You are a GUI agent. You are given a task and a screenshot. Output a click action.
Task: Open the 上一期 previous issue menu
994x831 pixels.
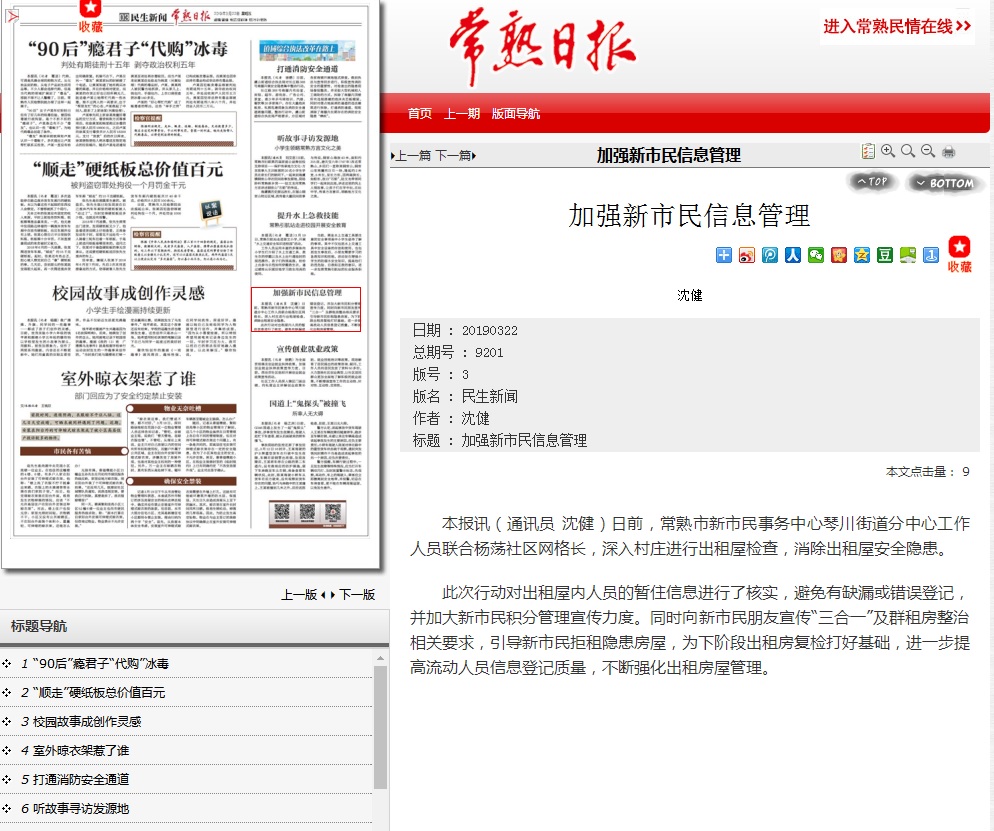(462, 113)
